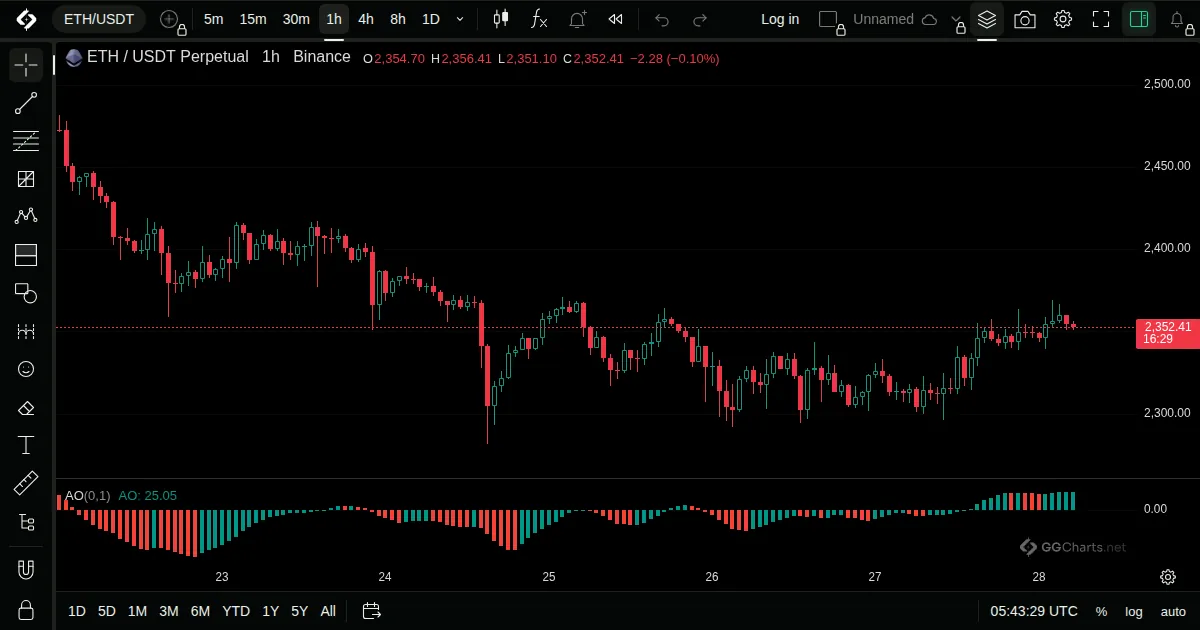
Task: Select the trend line tool
Action: tap(26, 103)
